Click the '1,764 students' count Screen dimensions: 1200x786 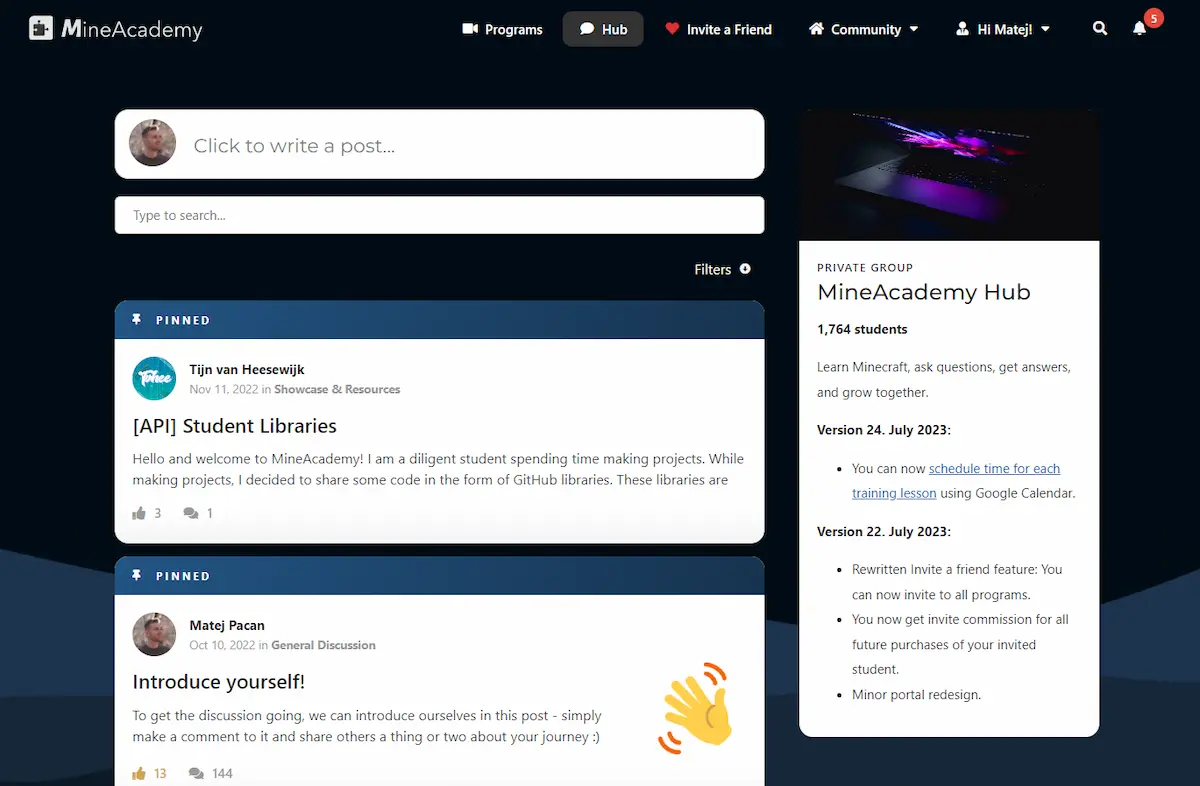pyautogui.click(x=862, y=329)
